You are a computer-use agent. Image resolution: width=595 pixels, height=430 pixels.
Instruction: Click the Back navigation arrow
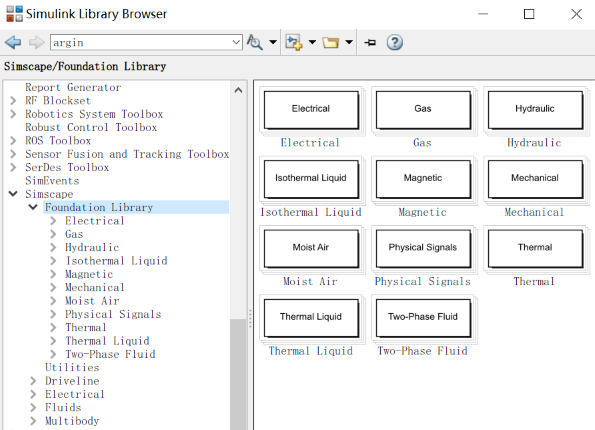13,42
